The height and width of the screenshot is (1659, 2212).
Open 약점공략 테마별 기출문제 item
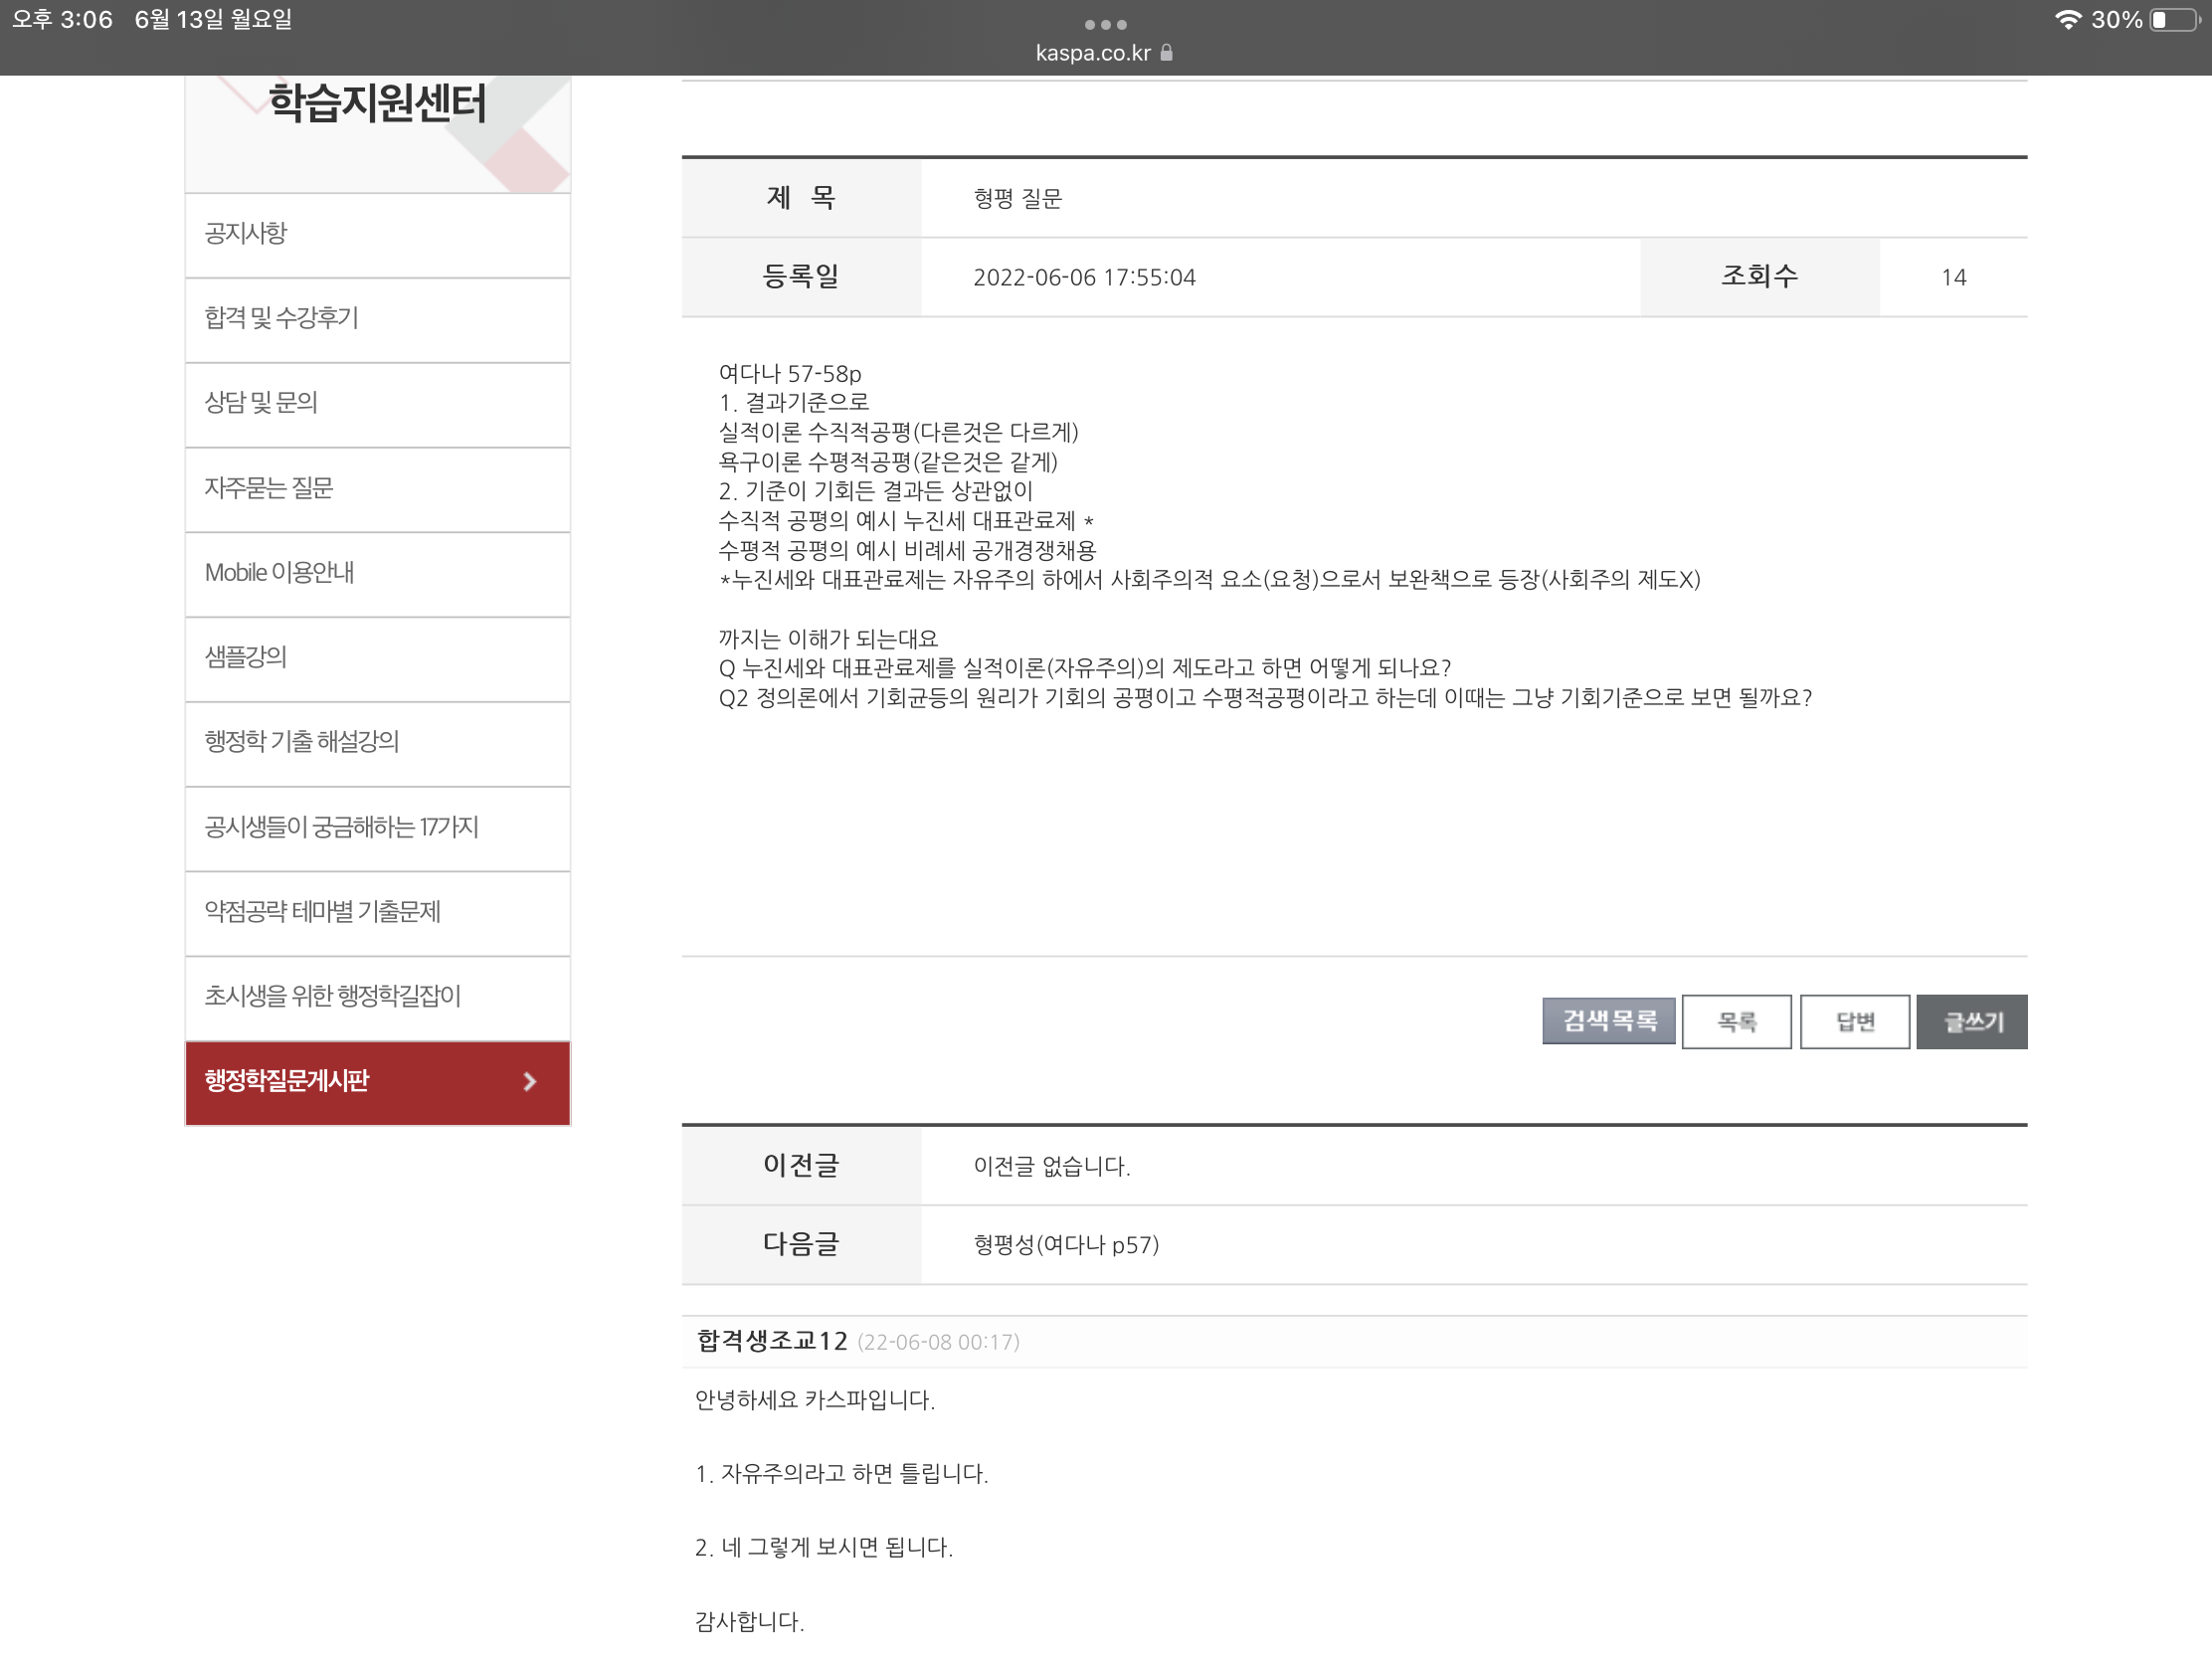(x=322, y=911)
